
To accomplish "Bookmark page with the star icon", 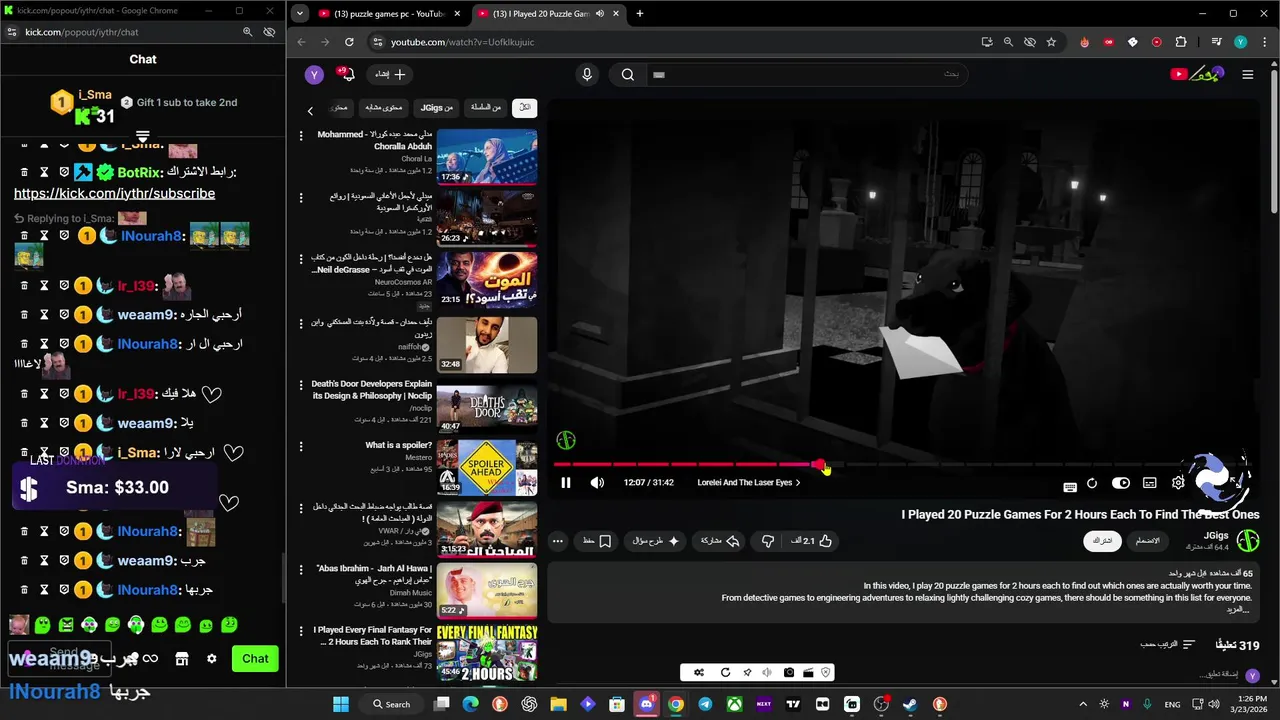I will 1051,42.
